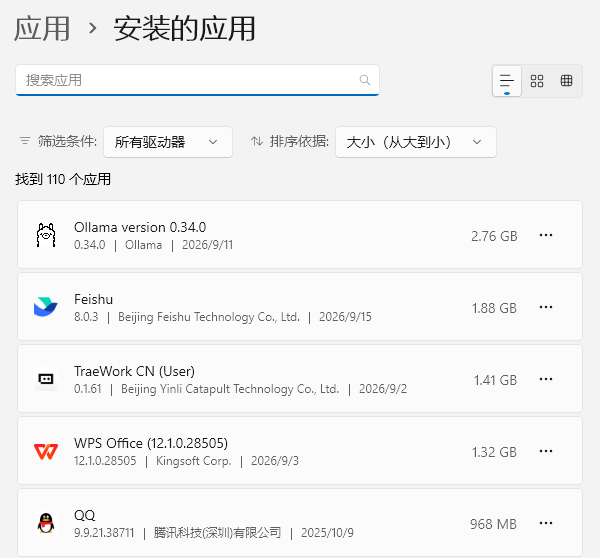600x558 pixels.
Task: Click Beijing Feishu Technology Co., Ltd. publisher
Action: click(209, 317)
